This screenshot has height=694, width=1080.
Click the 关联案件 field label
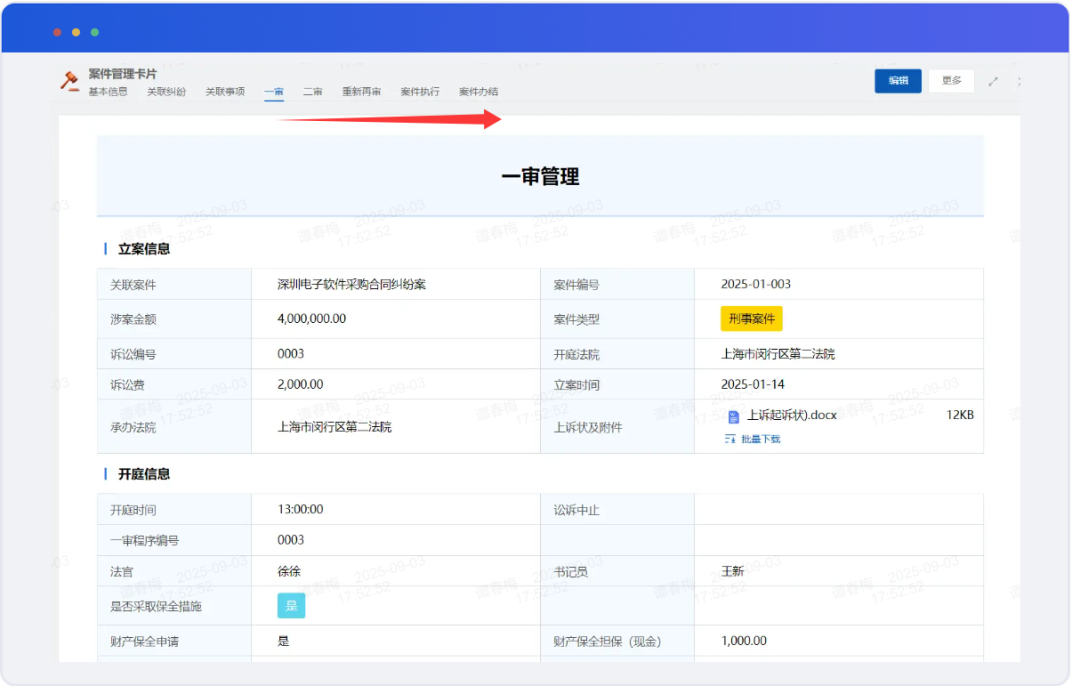pyautogui.click(x=134, y=287)
